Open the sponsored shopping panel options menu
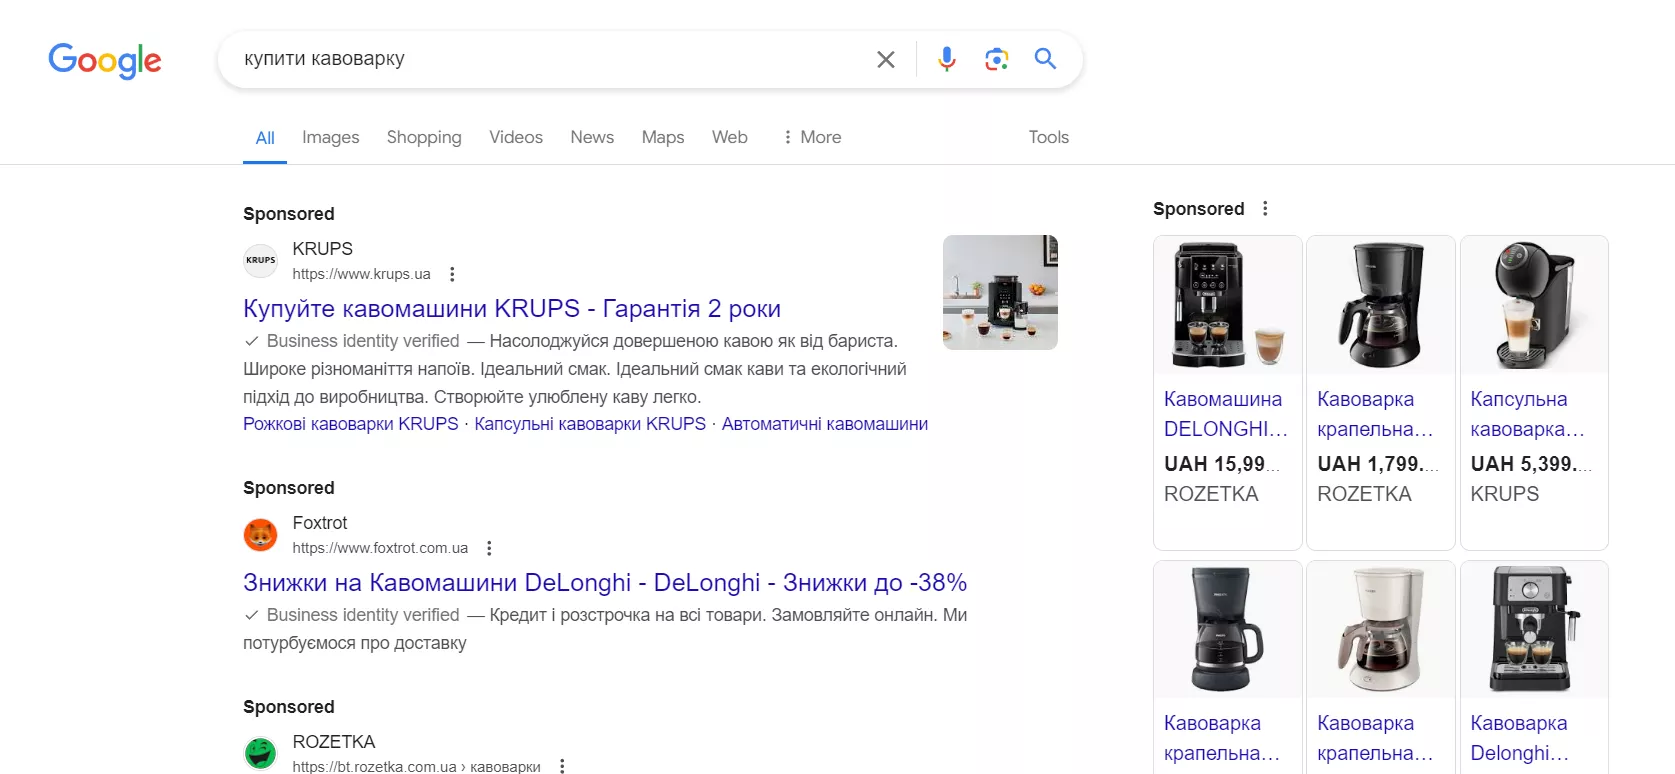The image size is (1675, 774). (1265, 208)
